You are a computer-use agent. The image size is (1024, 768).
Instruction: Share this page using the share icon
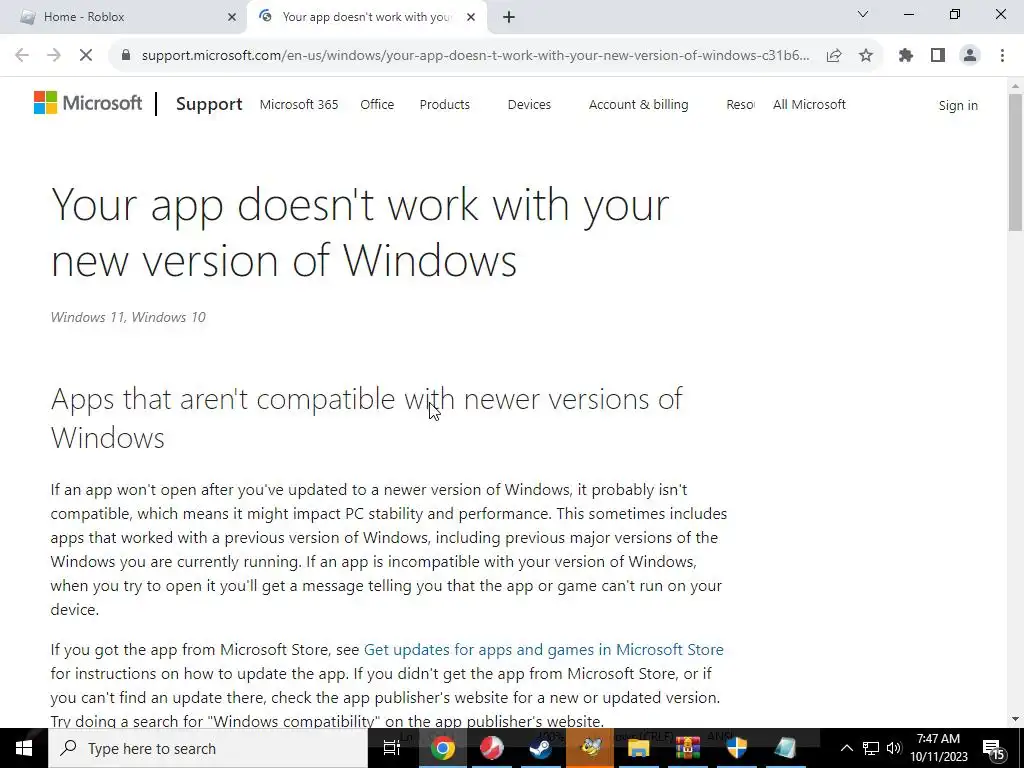tap(834, 56)
